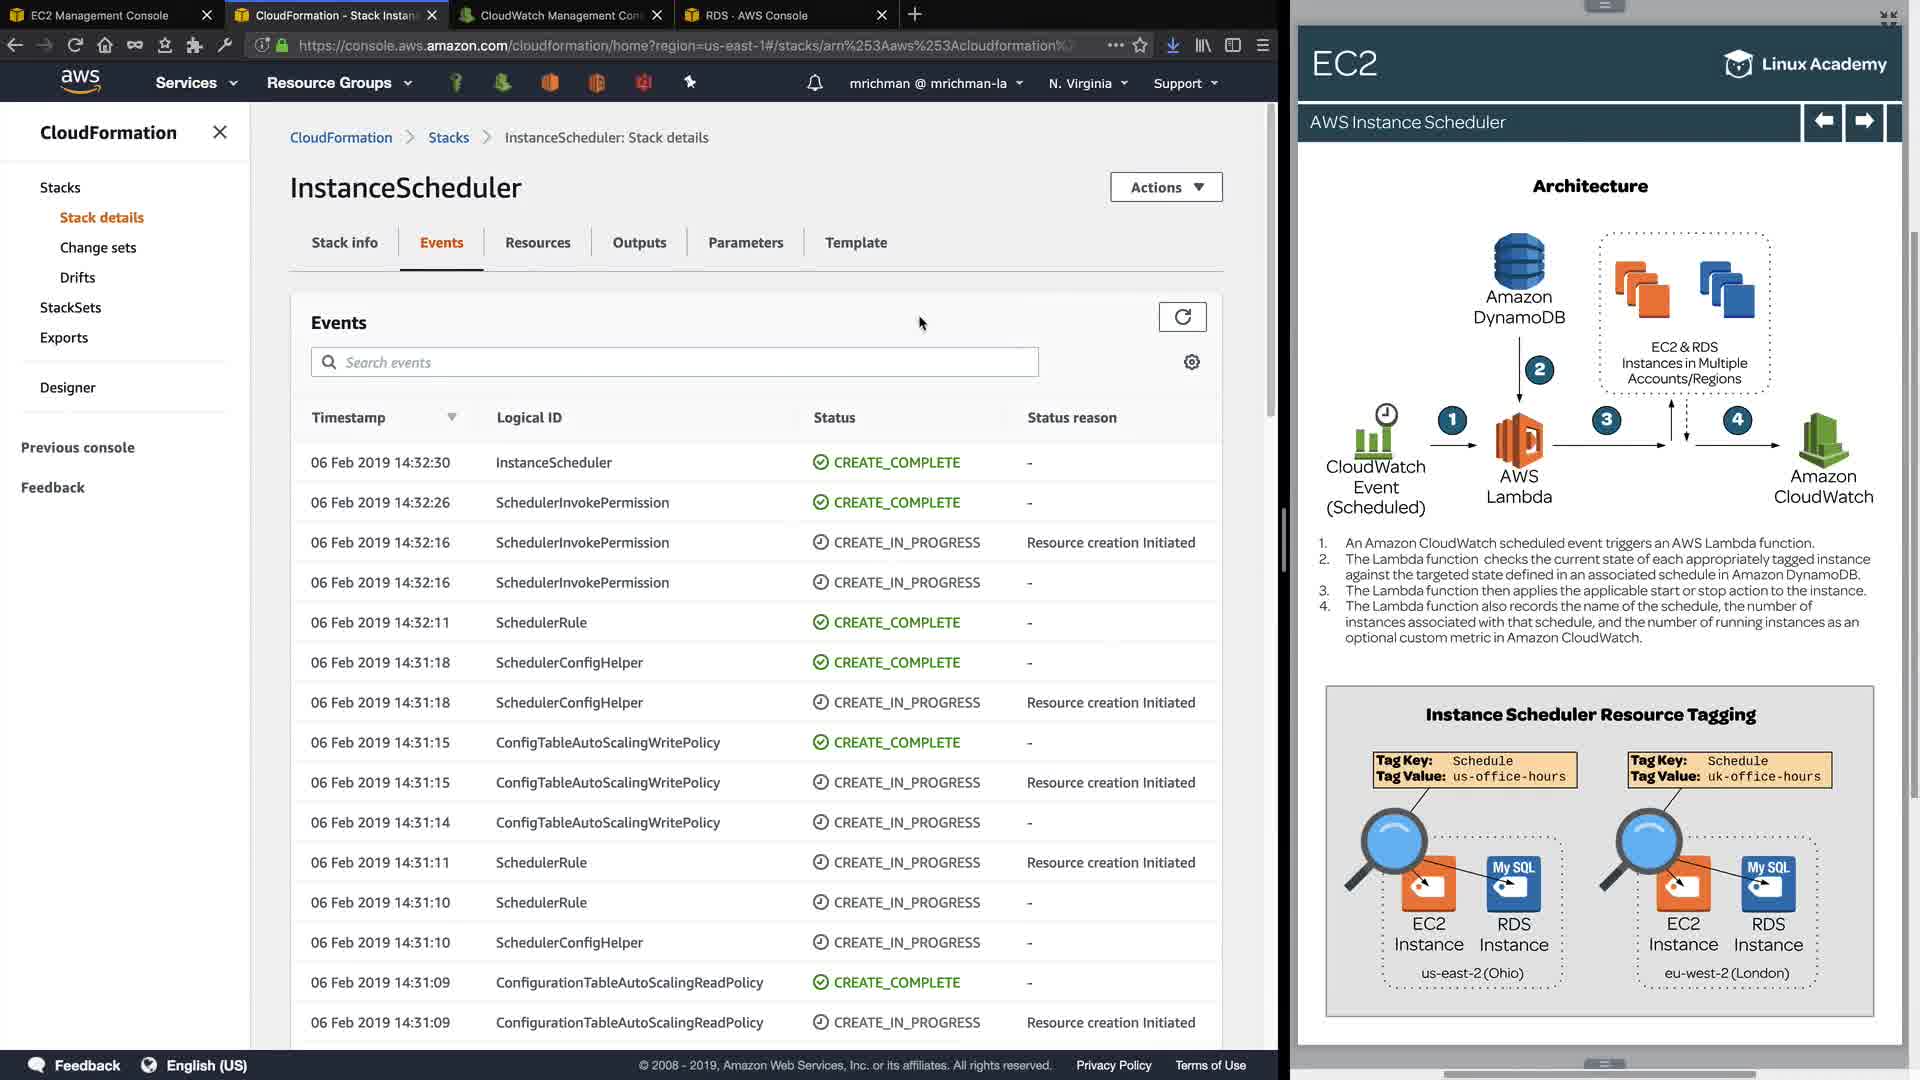Image resolution: width=1920 pixels, height=1080 pixels.
Task: Open N. Virginia region selector
Action: coord(1088,83)
